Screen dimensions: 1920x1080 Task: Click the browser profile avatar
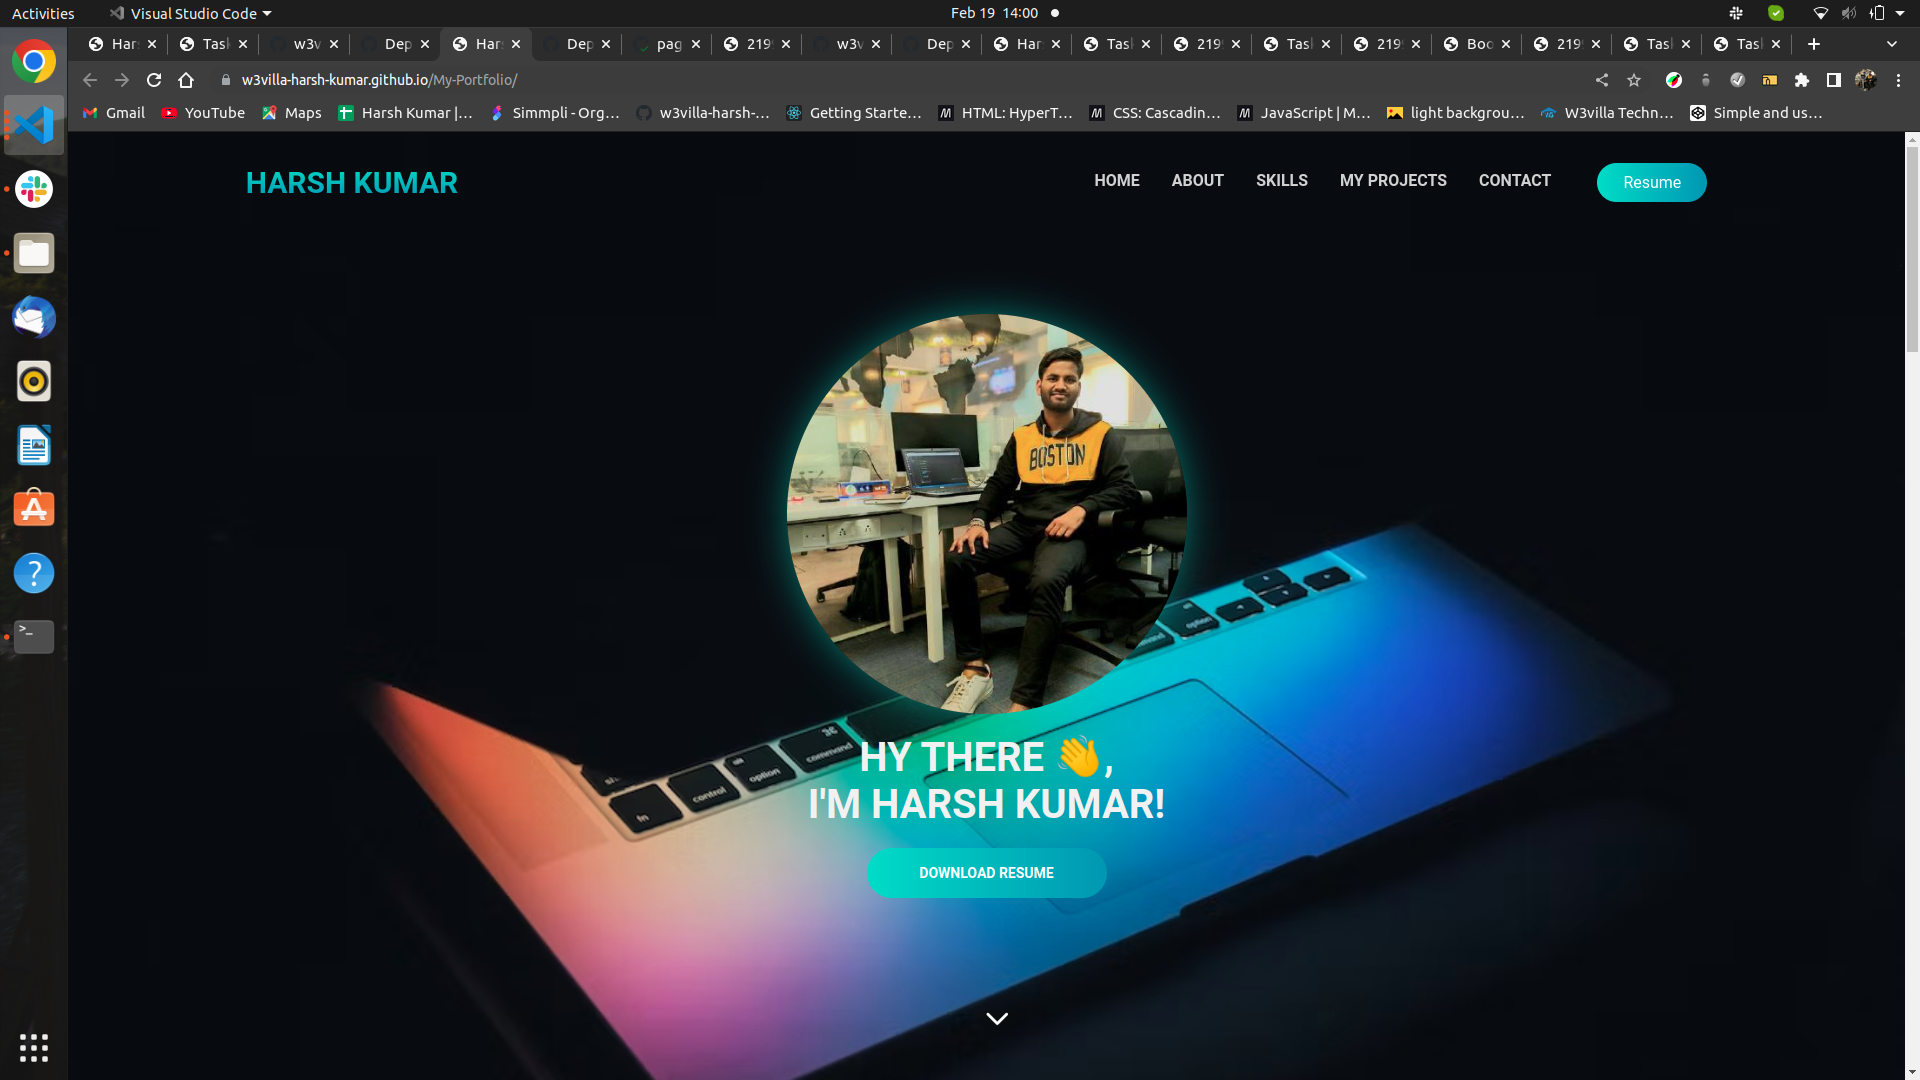pos(1866,80)
